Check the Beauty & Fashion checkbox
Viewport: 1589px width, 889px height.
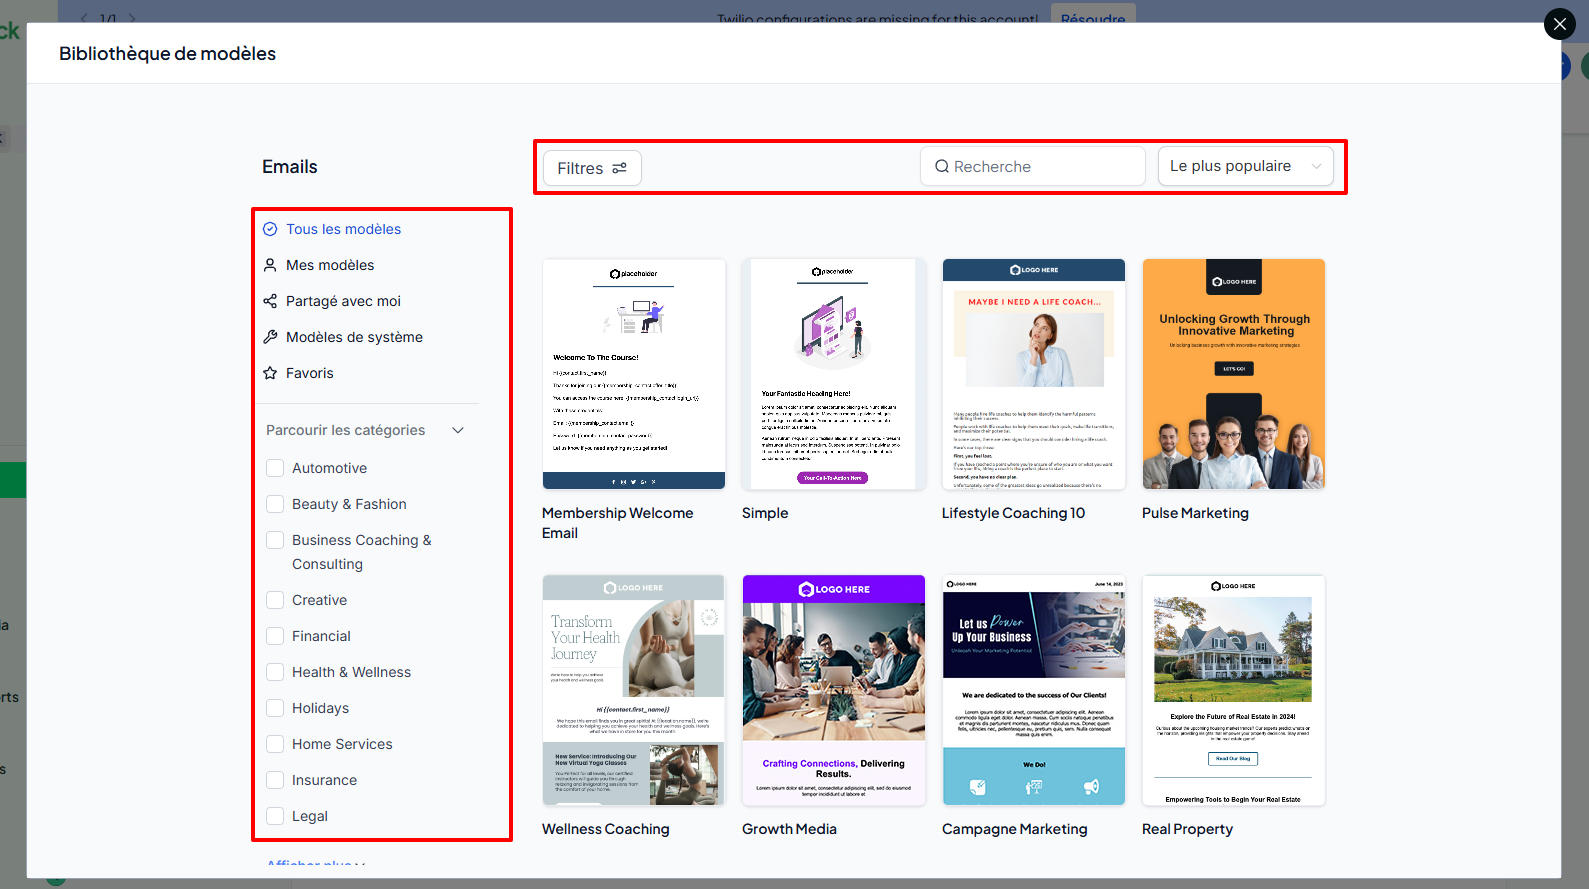coord(275,504)
